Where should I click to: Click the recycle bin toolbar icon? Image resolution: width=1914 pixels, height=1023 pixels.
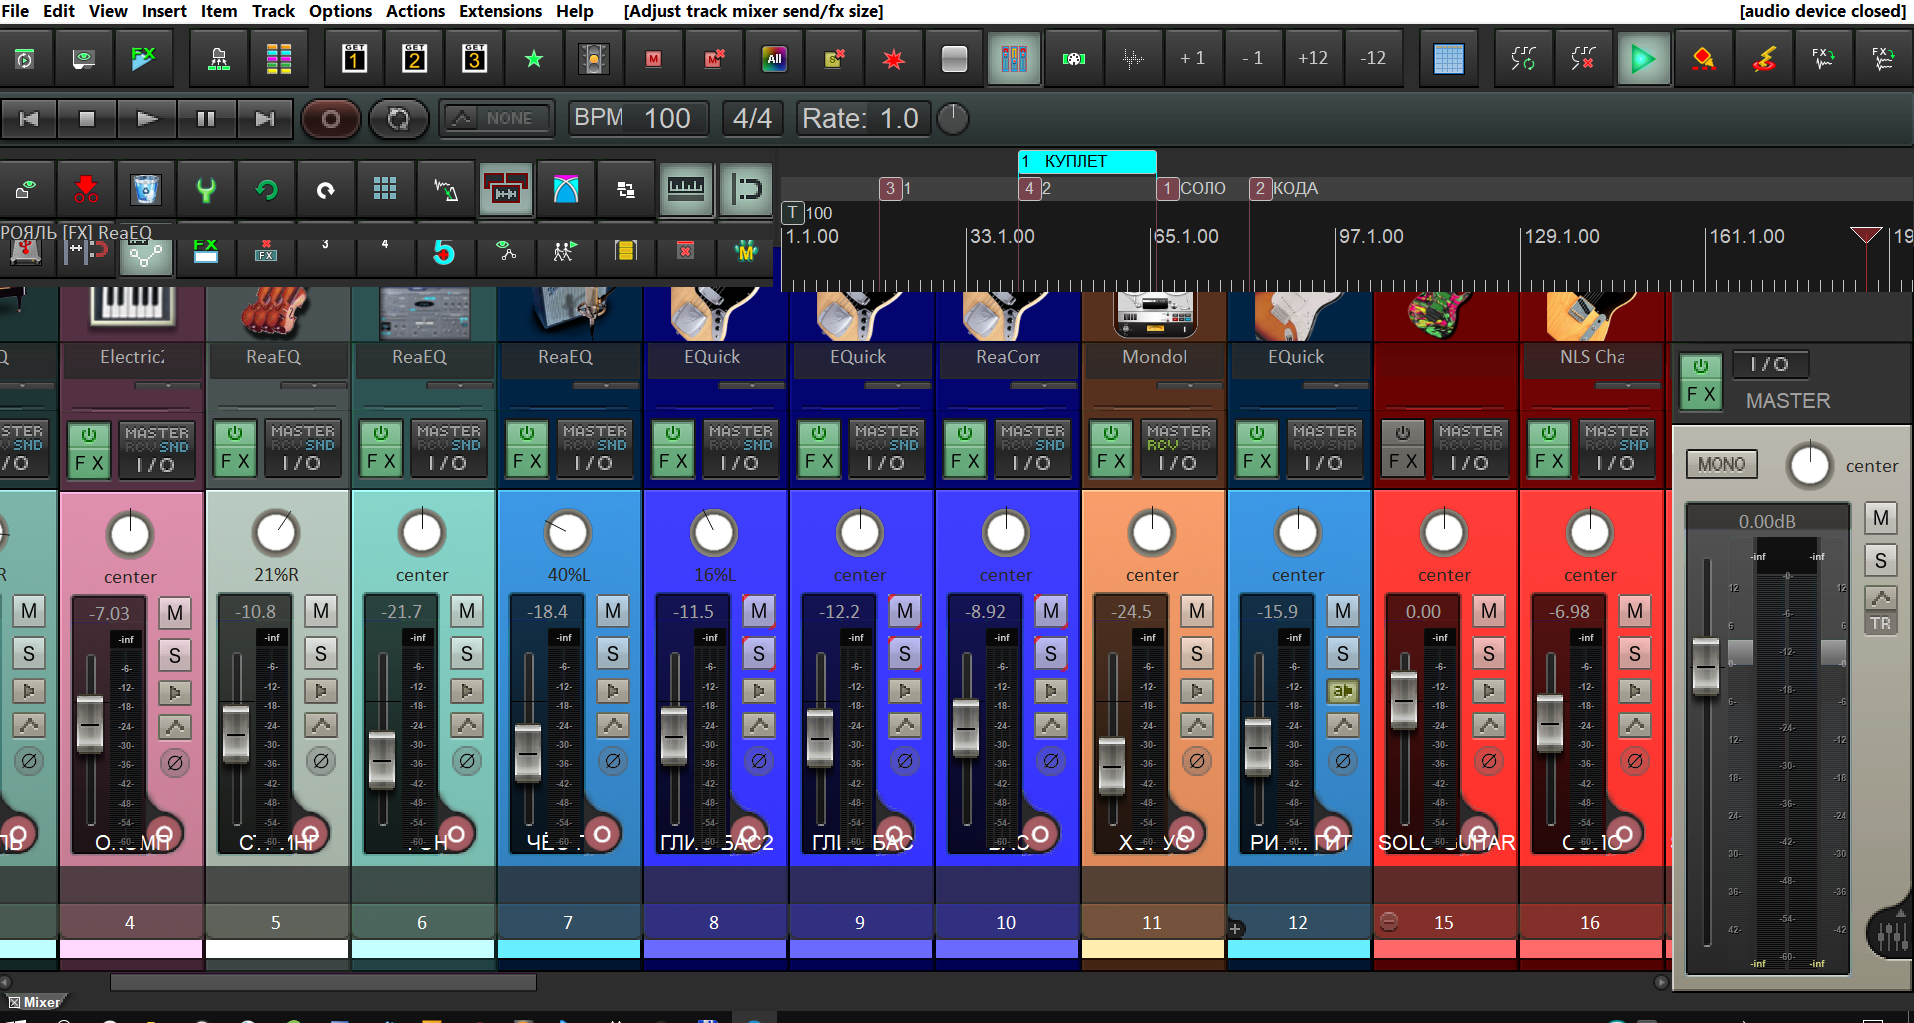146,189
